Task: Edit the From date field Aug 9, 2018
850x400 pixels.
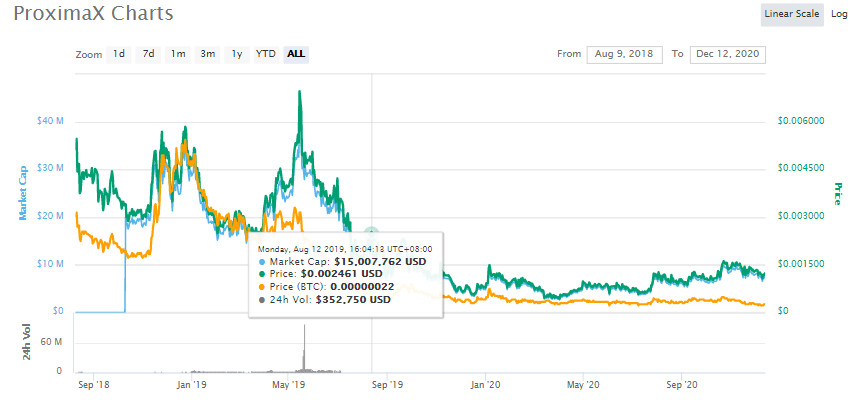Action: 624,55
